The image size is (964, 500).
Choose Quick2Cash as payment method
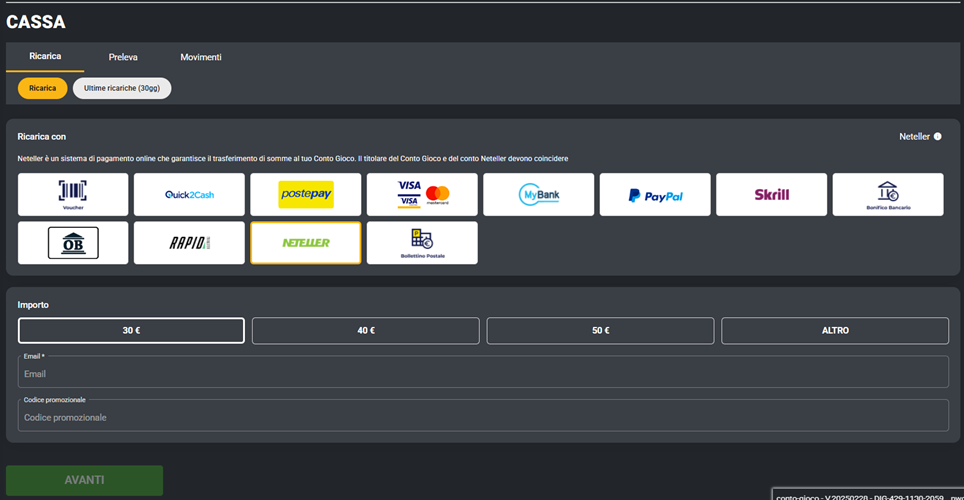189,194
